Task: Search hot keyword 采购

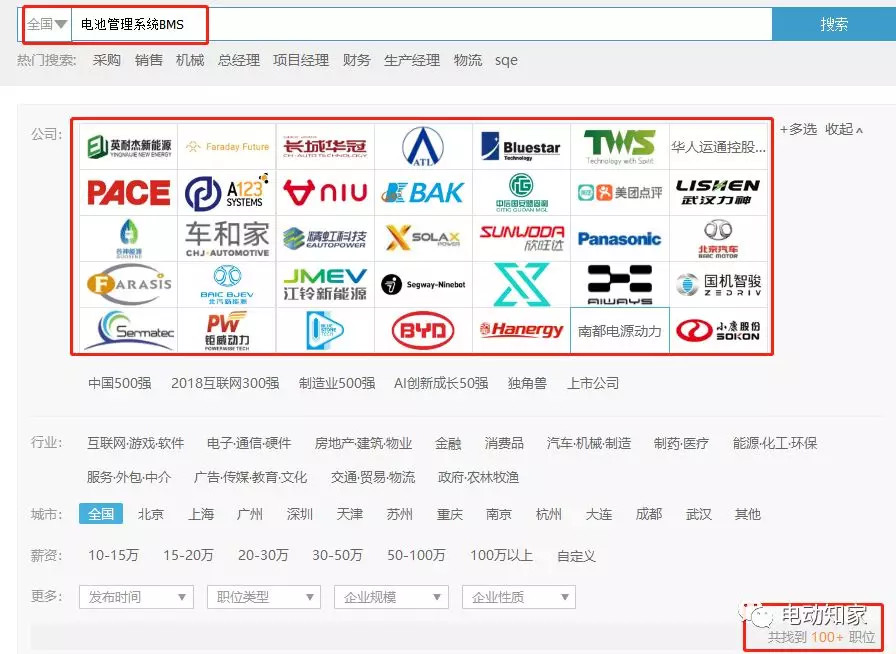Action: pos(106,60)
